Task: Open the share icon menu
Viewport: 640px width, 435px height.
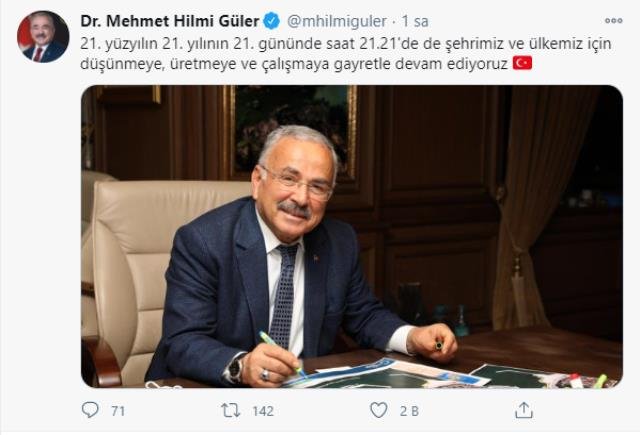Action: (524, 410)
